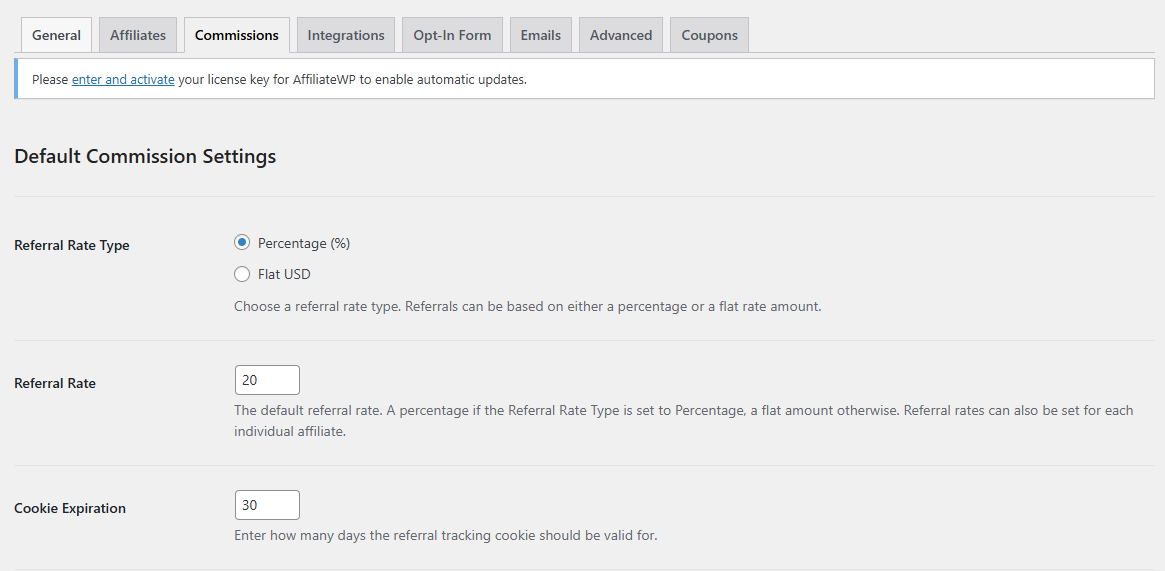Click into the Cookie Expiration number field
Image resolution: width=1165 pixels, height=571 pixels.
tap(267, 505)
